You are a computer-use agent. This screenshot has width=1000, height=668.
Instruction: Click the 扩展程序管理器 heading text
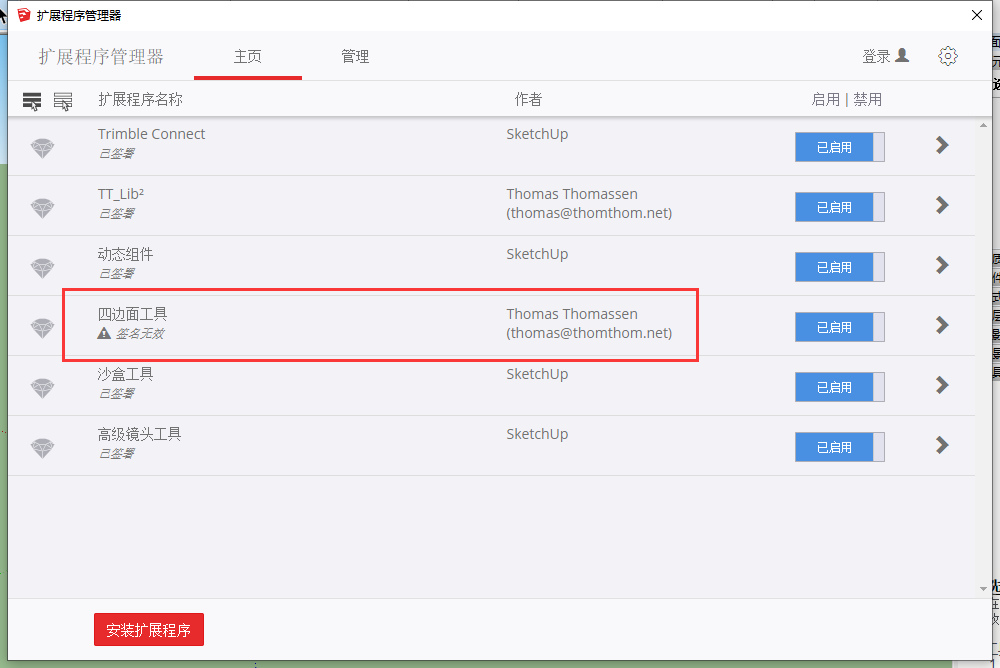tap(101, 57)
